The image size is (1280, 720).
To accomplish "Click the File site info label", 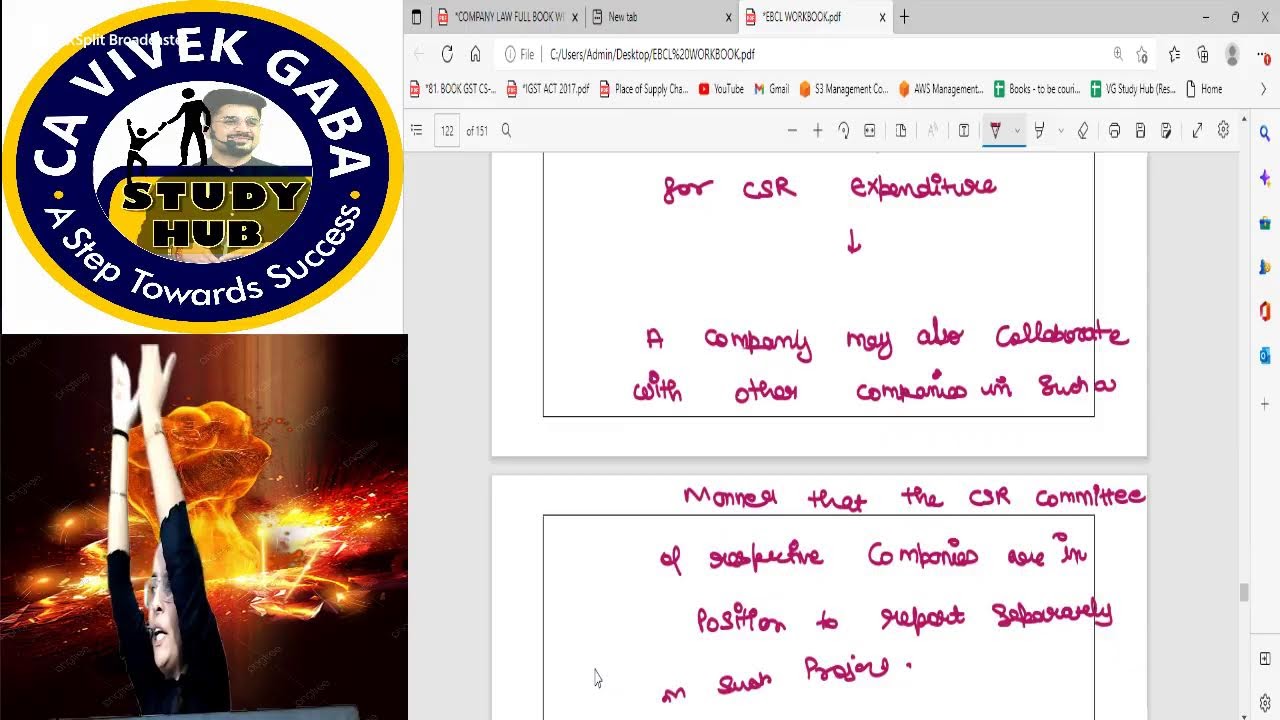I will [520, 54].
